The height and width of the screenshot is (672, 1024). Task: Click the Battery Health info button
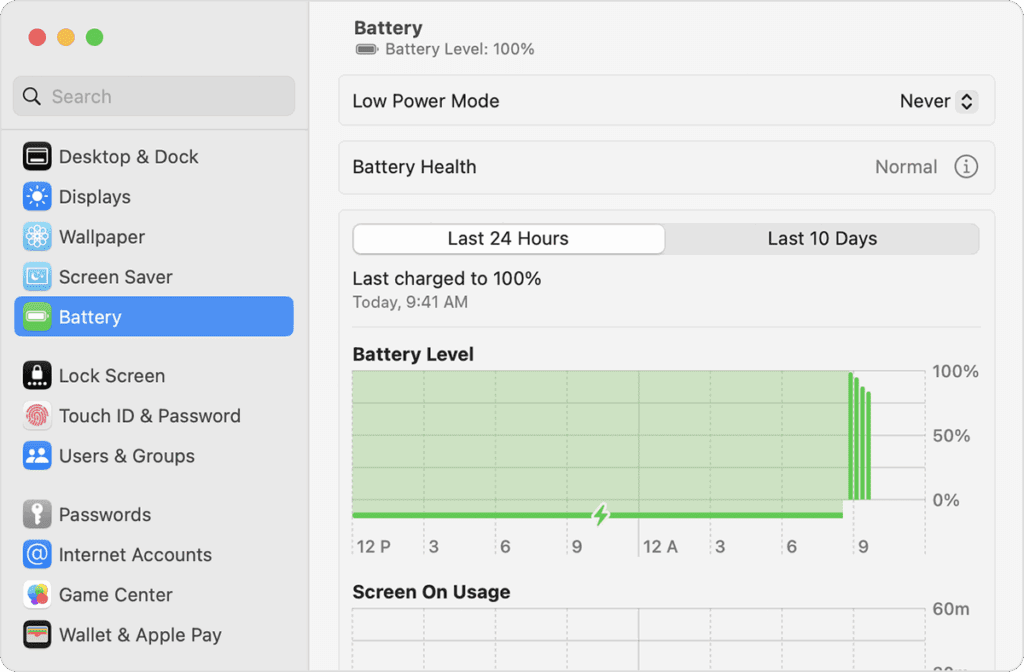coord(966,167)
